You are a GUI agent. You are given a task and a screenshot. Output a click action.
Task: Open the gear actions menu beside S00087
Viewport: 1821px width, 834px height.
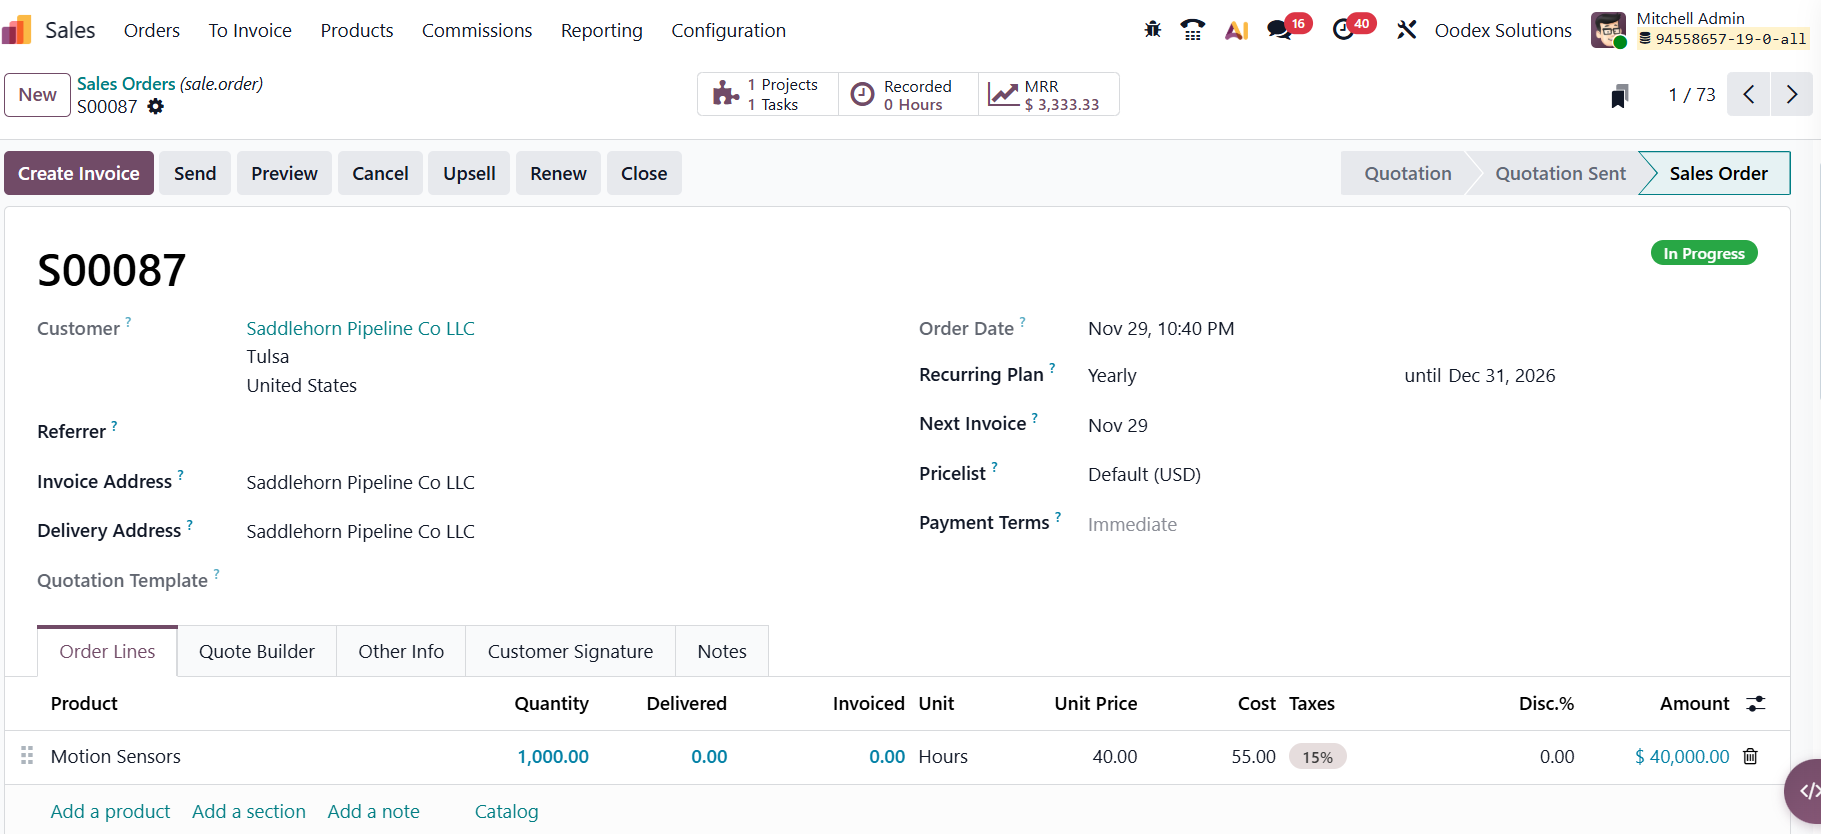pos(156,106)
